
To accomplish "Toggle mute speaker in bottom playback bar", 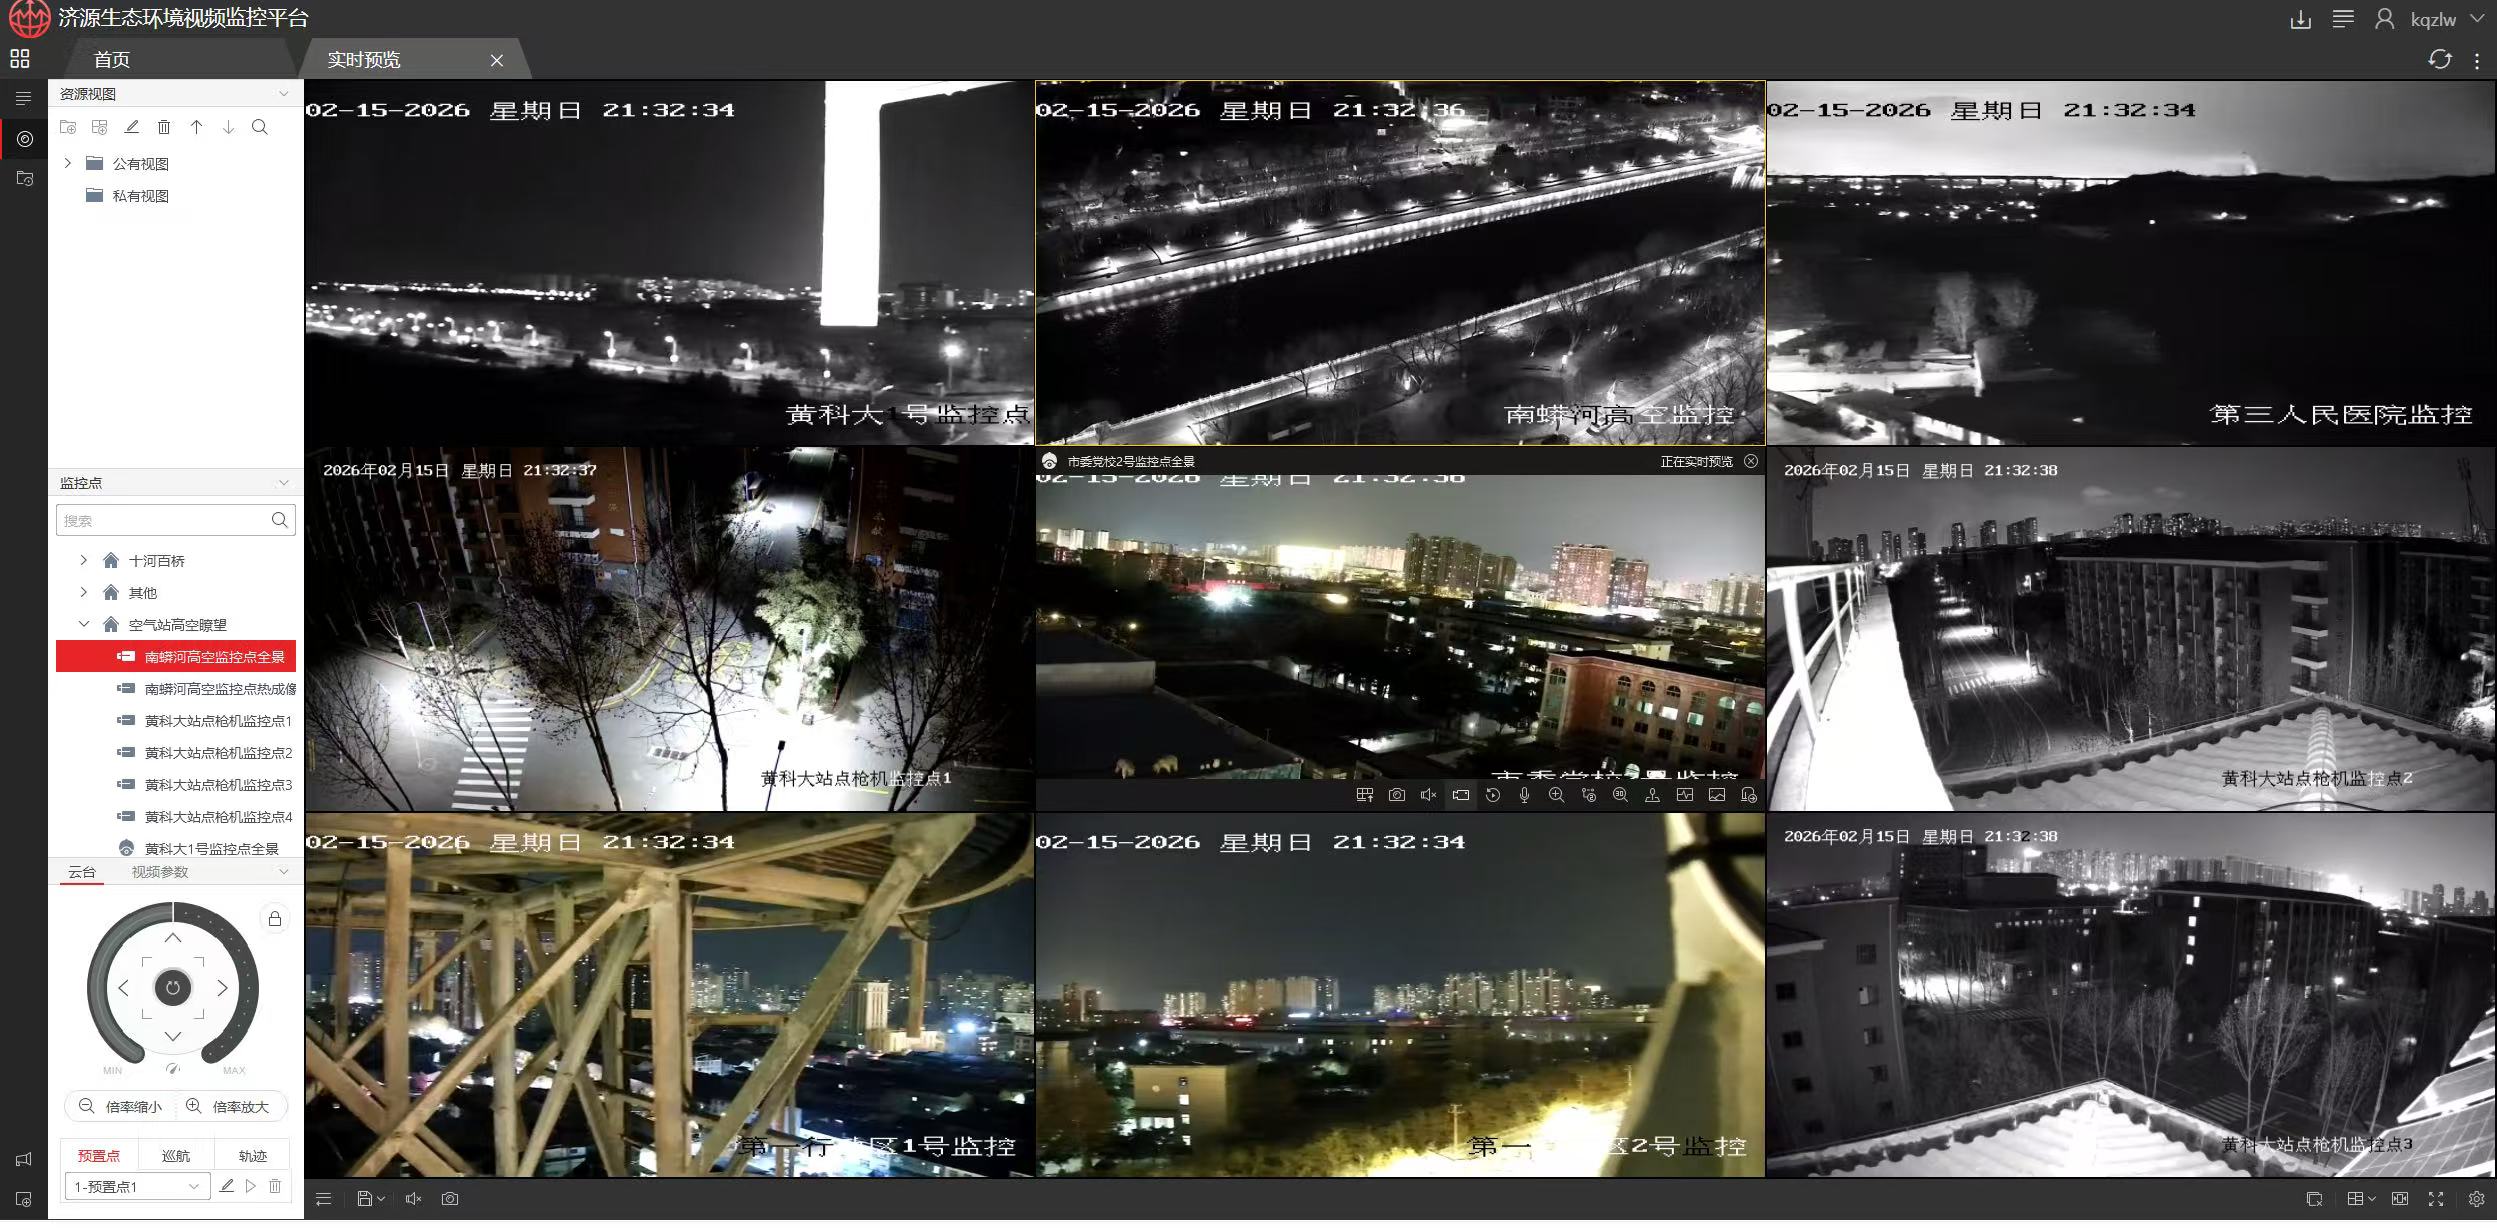I will [x=413, y=1199].
